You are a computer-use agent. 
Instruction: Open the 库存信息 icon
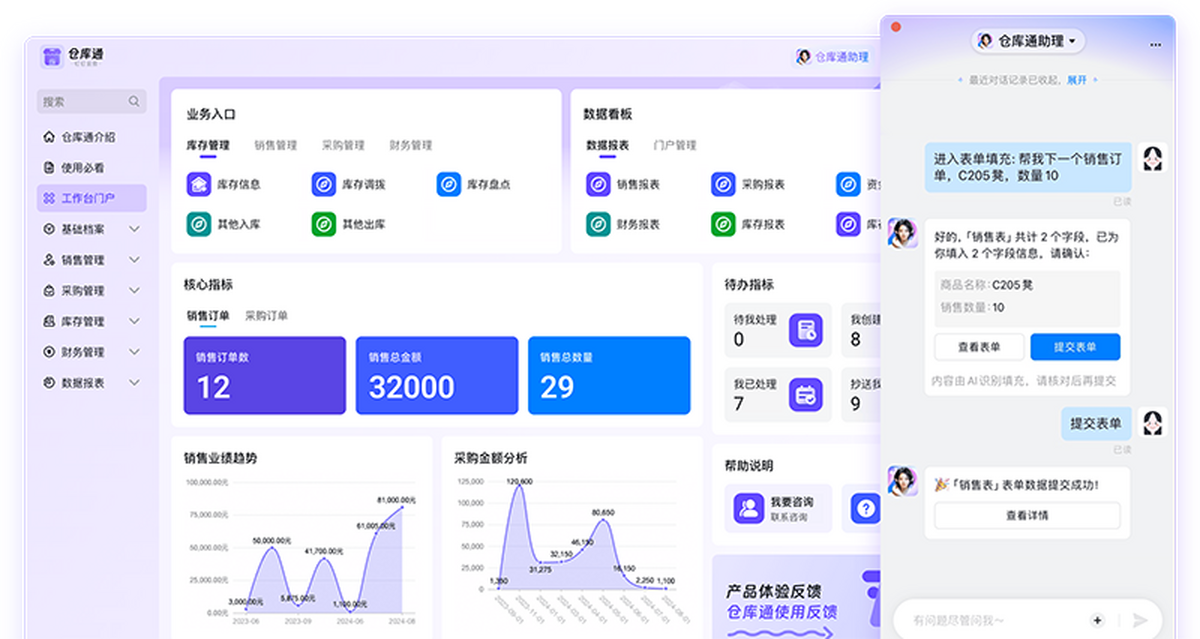pos(199,184)
